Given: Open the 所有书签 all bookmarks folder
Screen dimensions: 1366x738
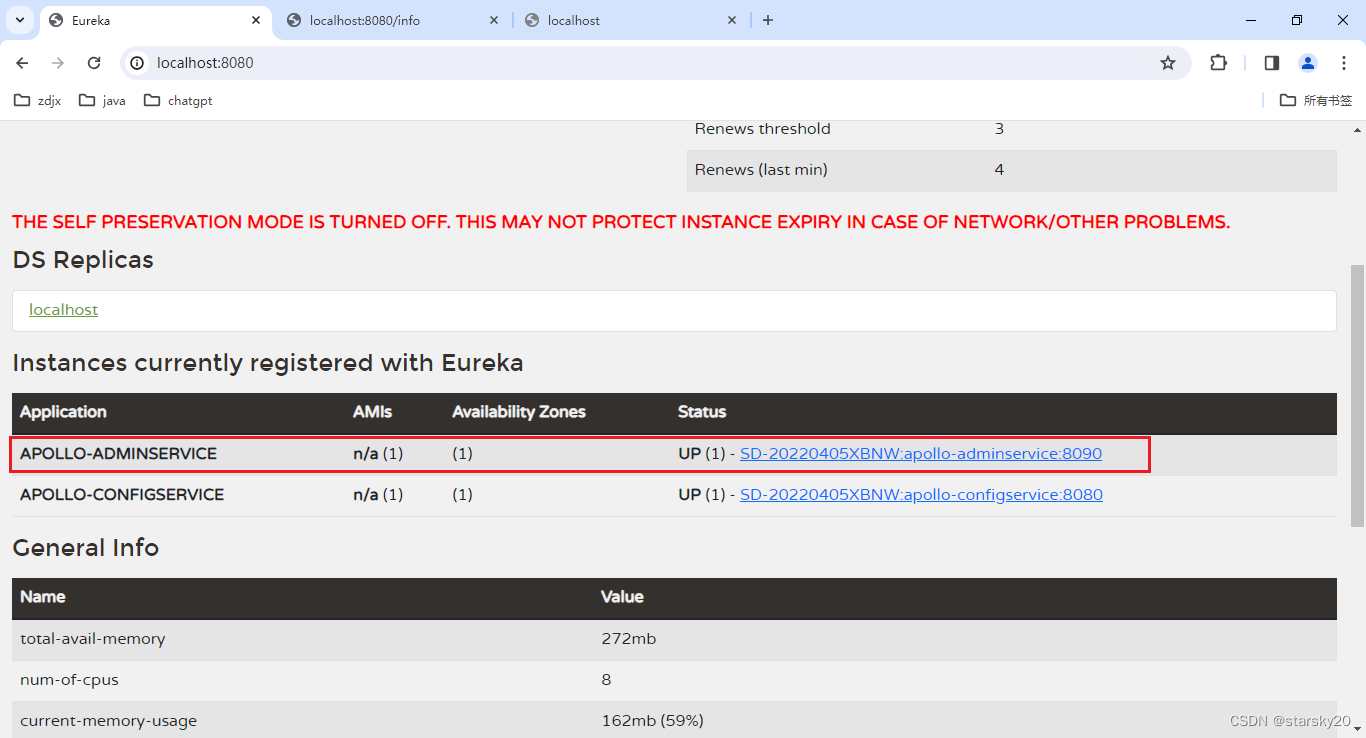Looking at the screenshot, I should click(1316, 101).
